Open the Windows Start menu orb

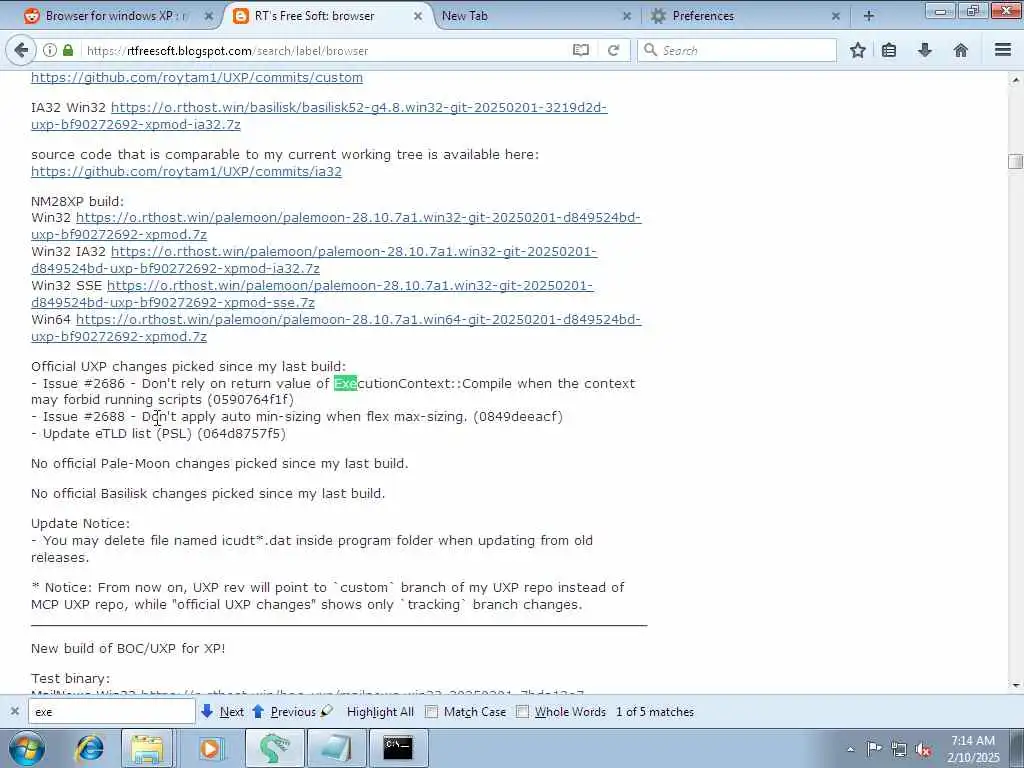point(26,748)
